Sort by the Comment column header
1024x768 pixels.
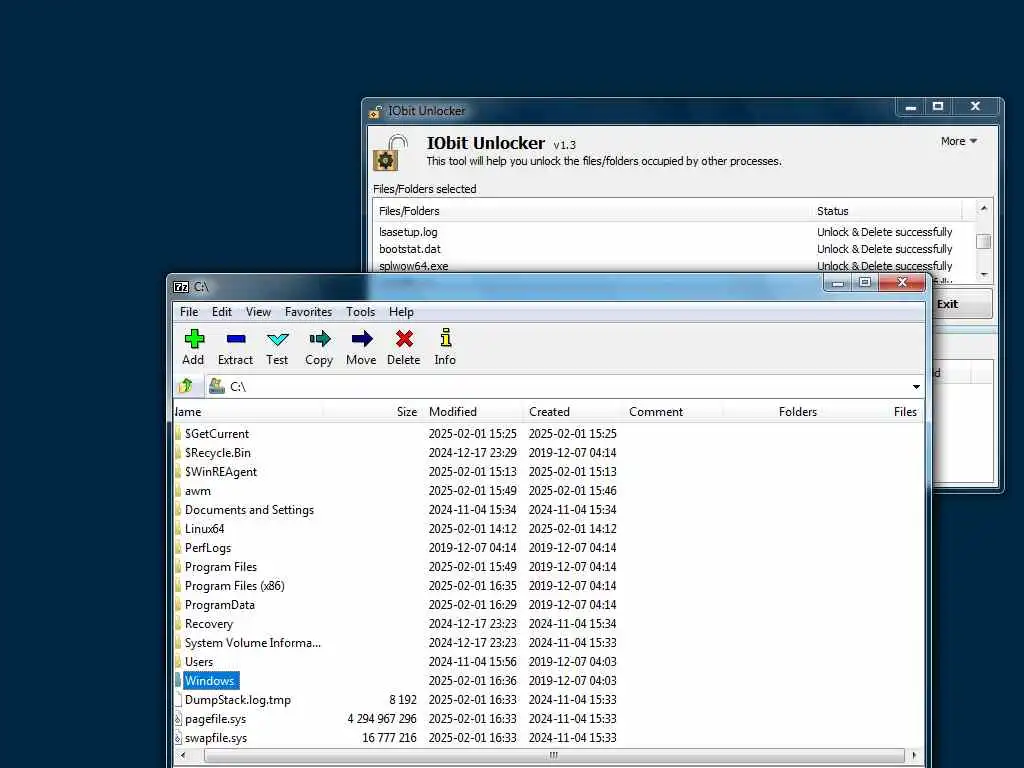pyautogui.click(x=674, y=412)
